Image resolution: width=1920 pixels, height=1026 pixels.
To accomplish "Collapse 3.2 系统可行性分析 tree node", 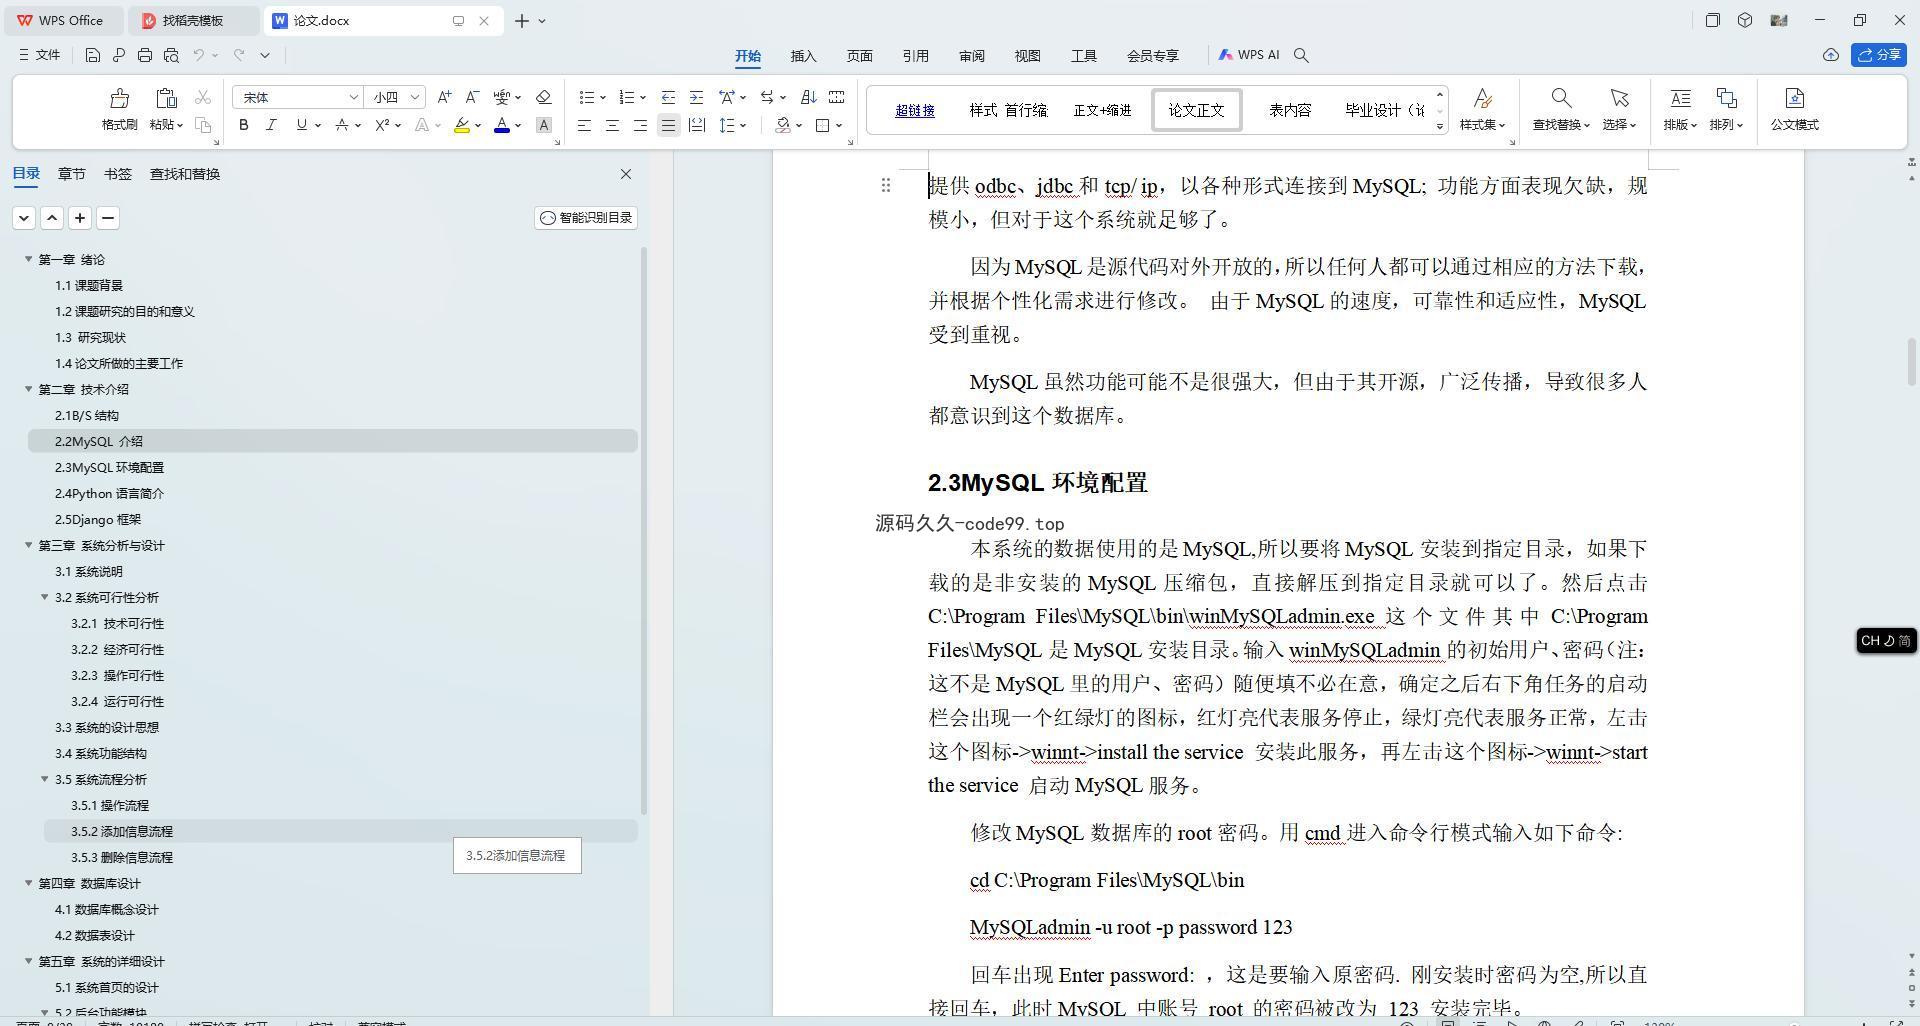I will point(45,597).
